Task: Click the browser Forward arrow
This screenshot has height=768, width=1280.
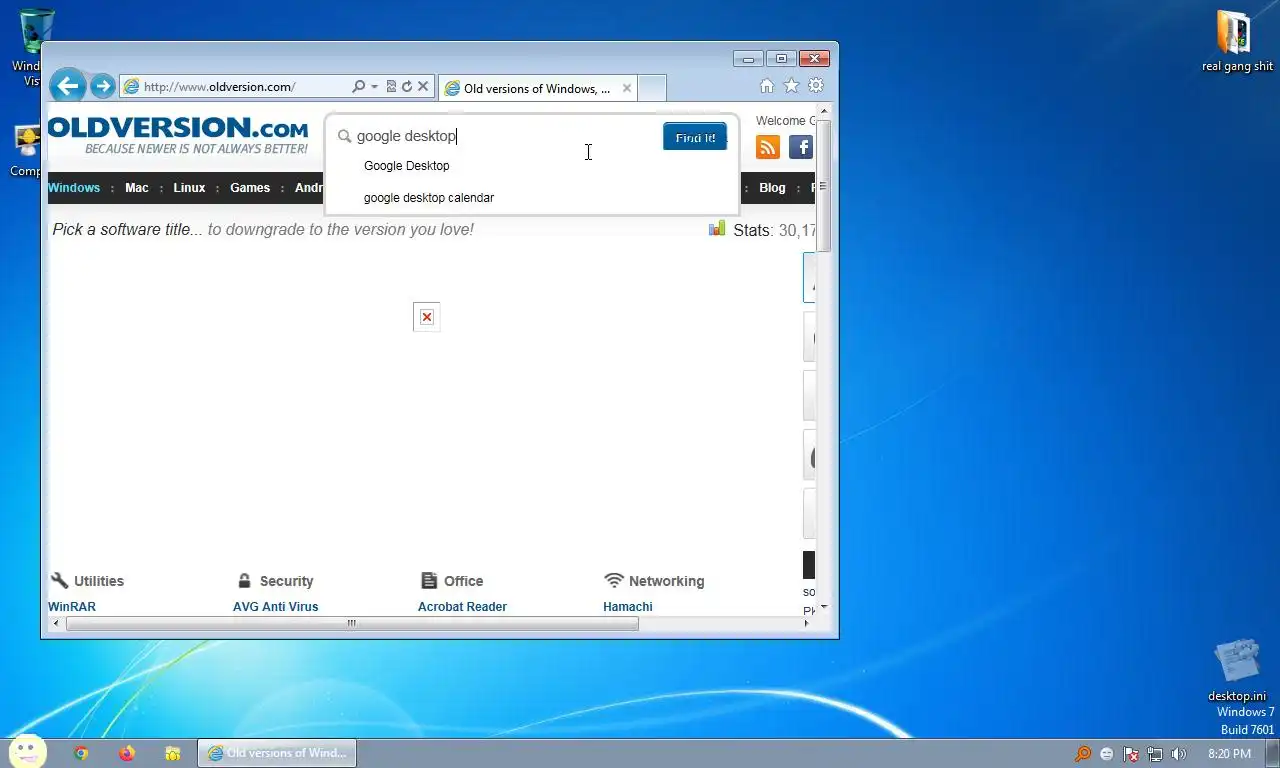Action: point(102,86)
